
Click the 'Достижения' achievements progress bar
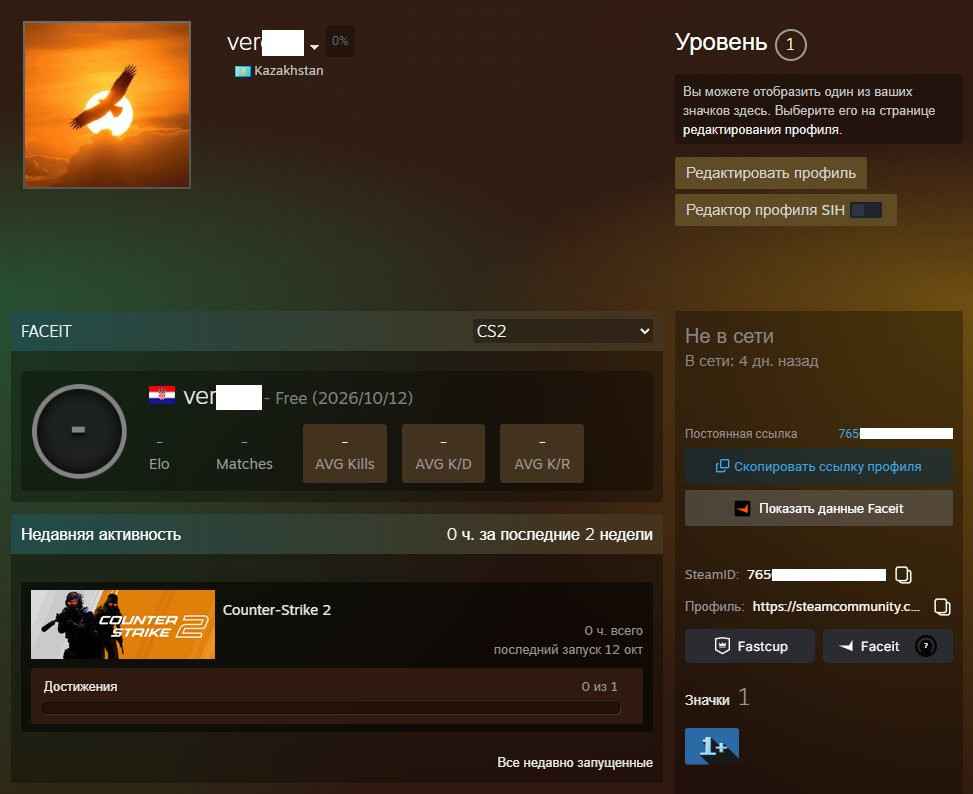tap(331, 708)
